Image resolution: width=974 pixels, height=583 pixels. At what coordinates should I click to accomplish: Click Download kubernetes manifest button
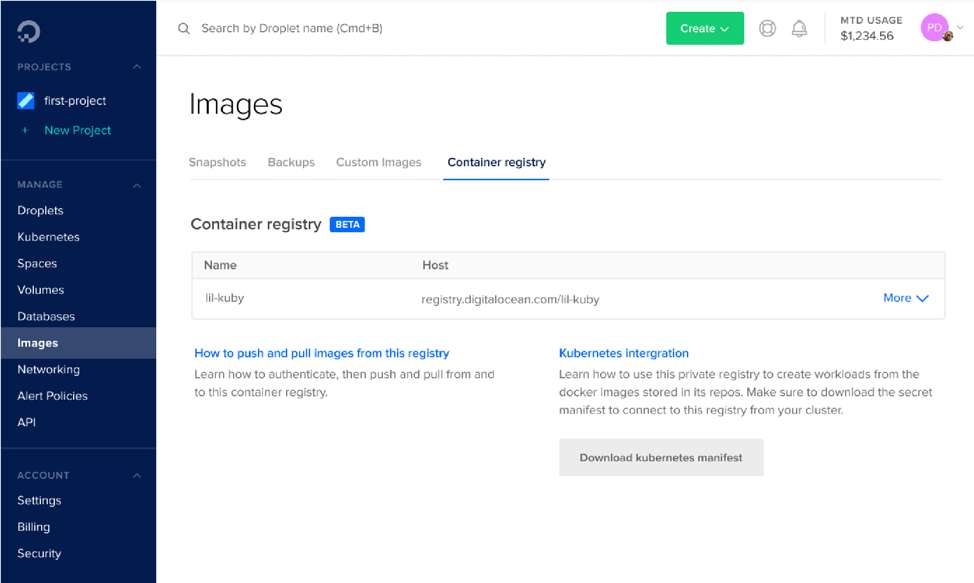tap(661, 458)
